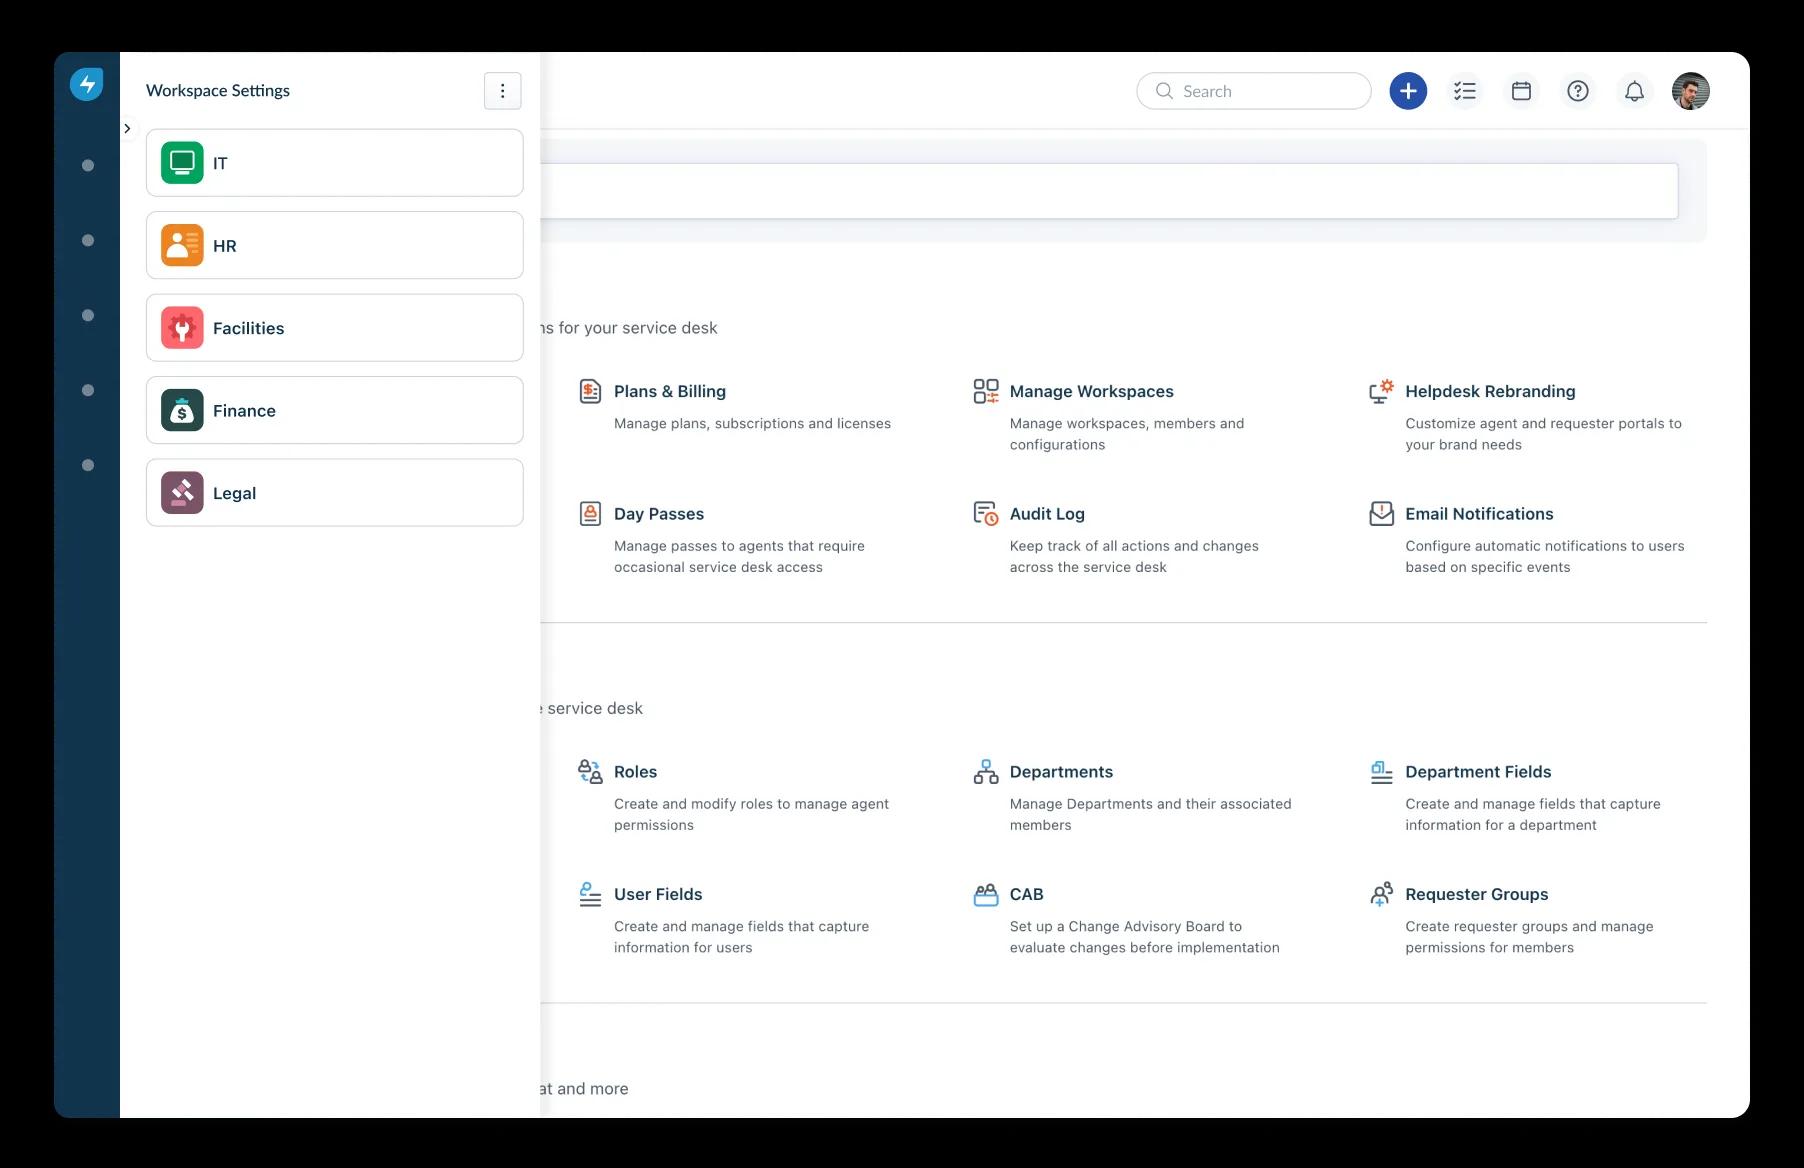Click the admin settings search box
The height and width of the screenshot is (1168, 1804).
1108,191
